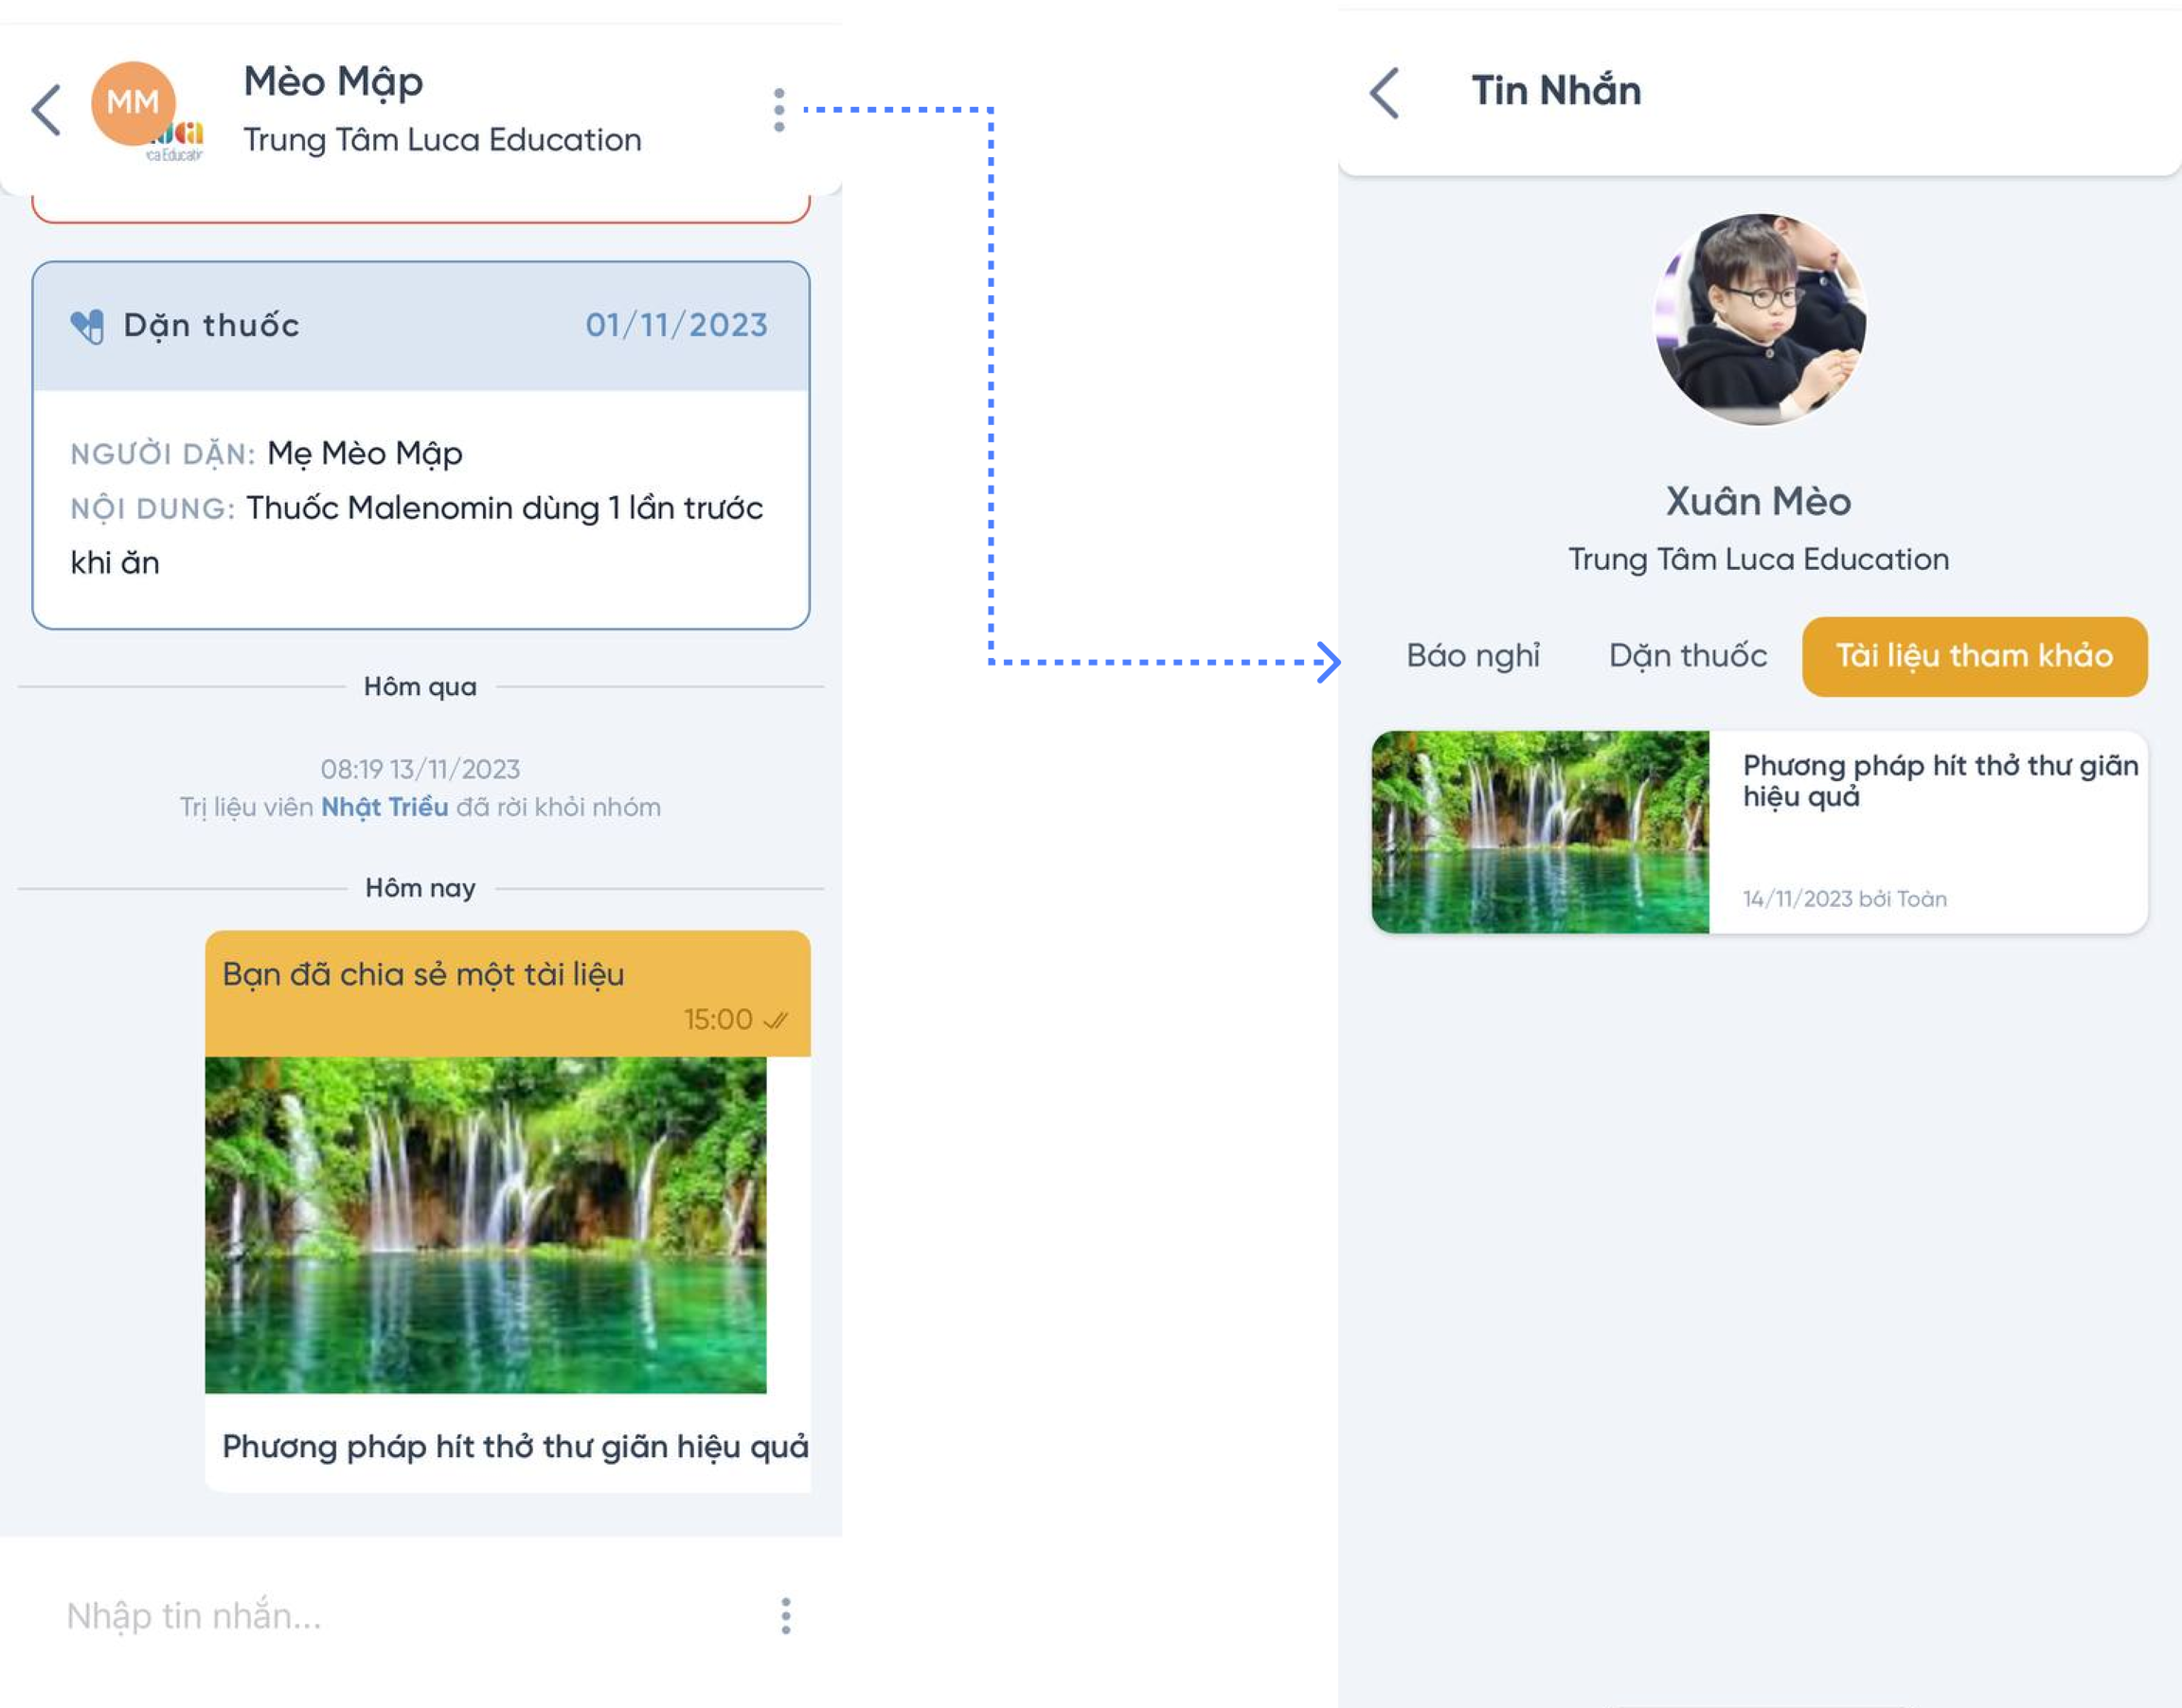Go back from Mèo Mập chat
The image size is (2182, 1708).
46,109
